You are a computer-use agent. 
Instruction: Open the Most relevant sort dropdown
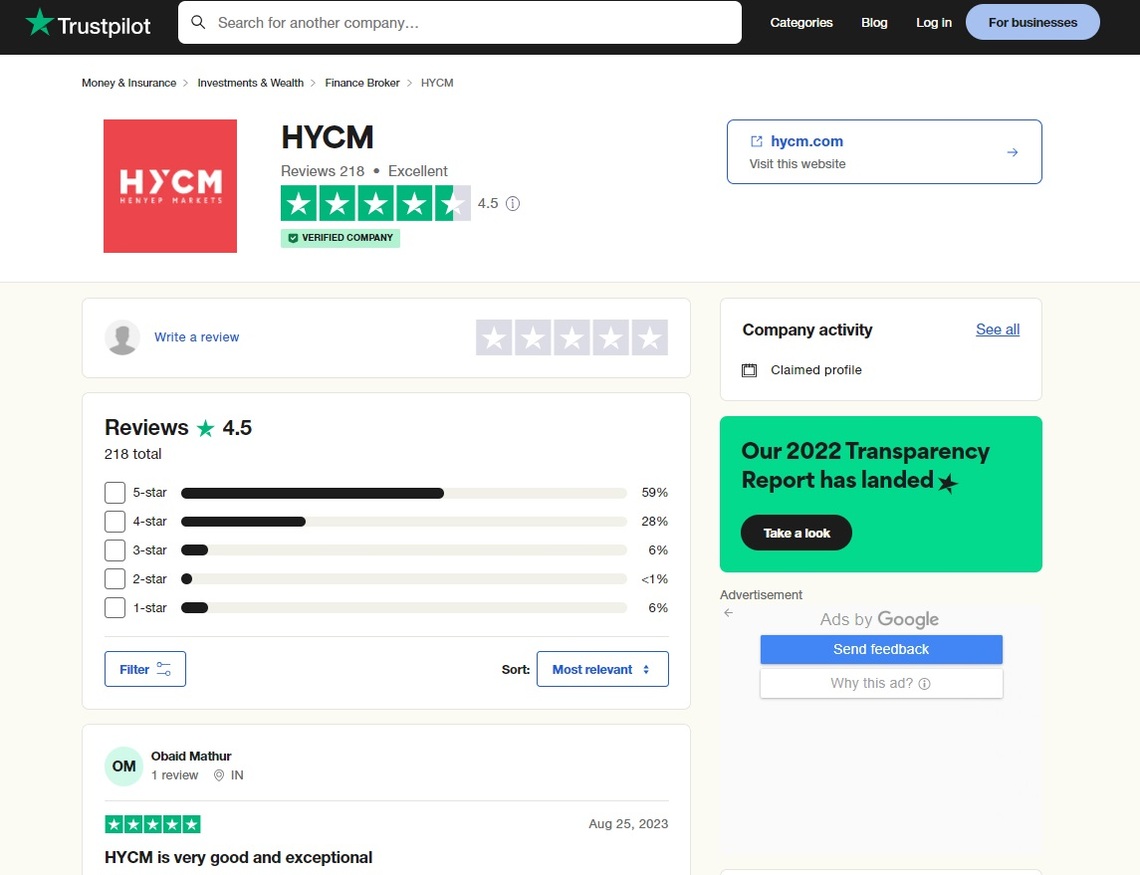603,669
